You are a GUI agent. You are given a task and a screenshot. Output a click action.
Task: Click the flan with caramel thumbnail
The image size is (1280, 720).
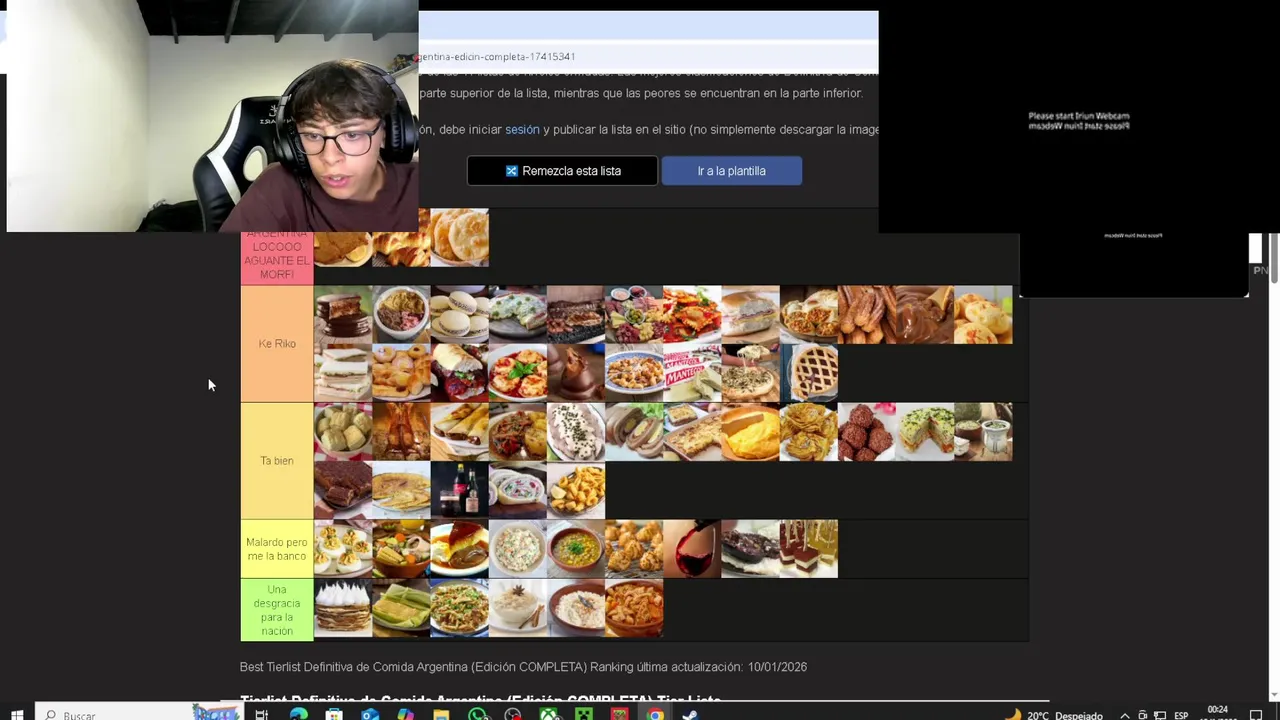click(460, 549)
